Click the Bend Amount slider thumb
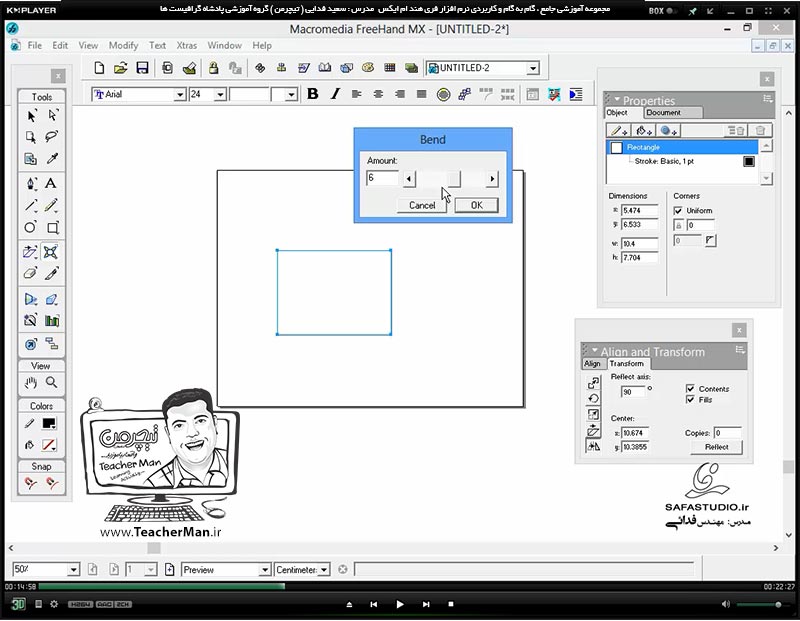The image size is (800, 621). click(454, 179)
